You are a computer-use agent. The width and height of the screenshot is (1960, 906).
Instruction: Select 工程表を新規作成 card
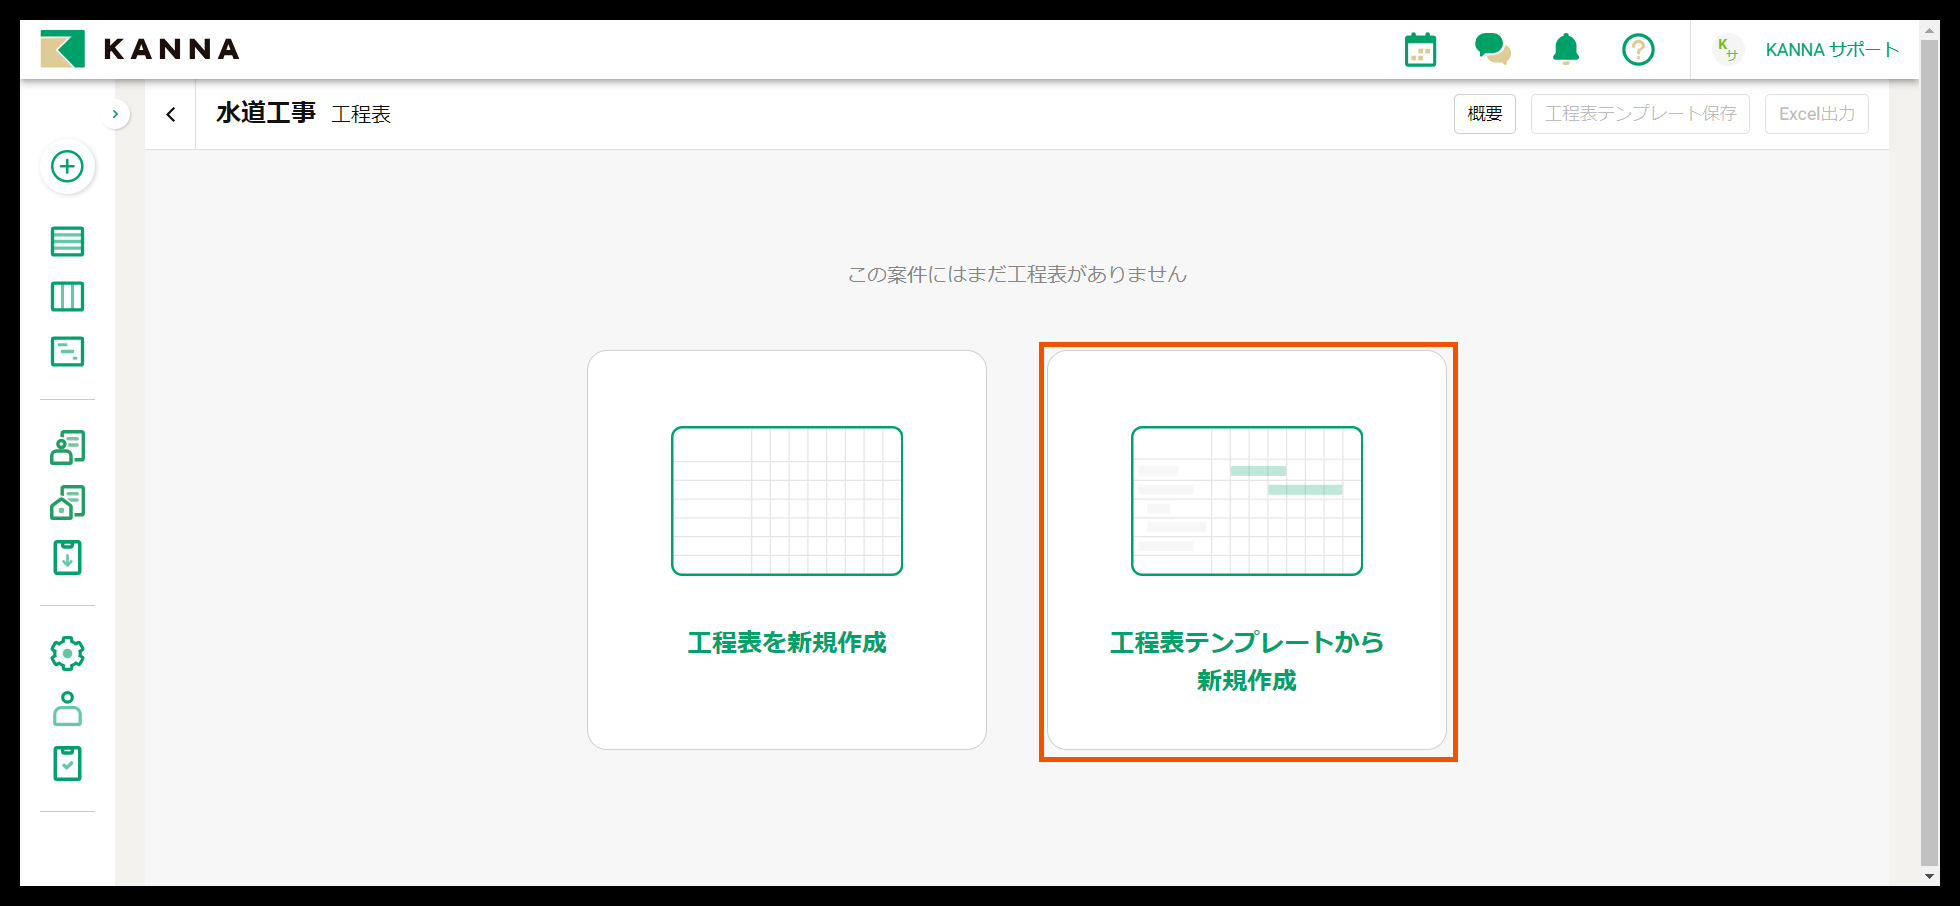[x=787, y=550]
